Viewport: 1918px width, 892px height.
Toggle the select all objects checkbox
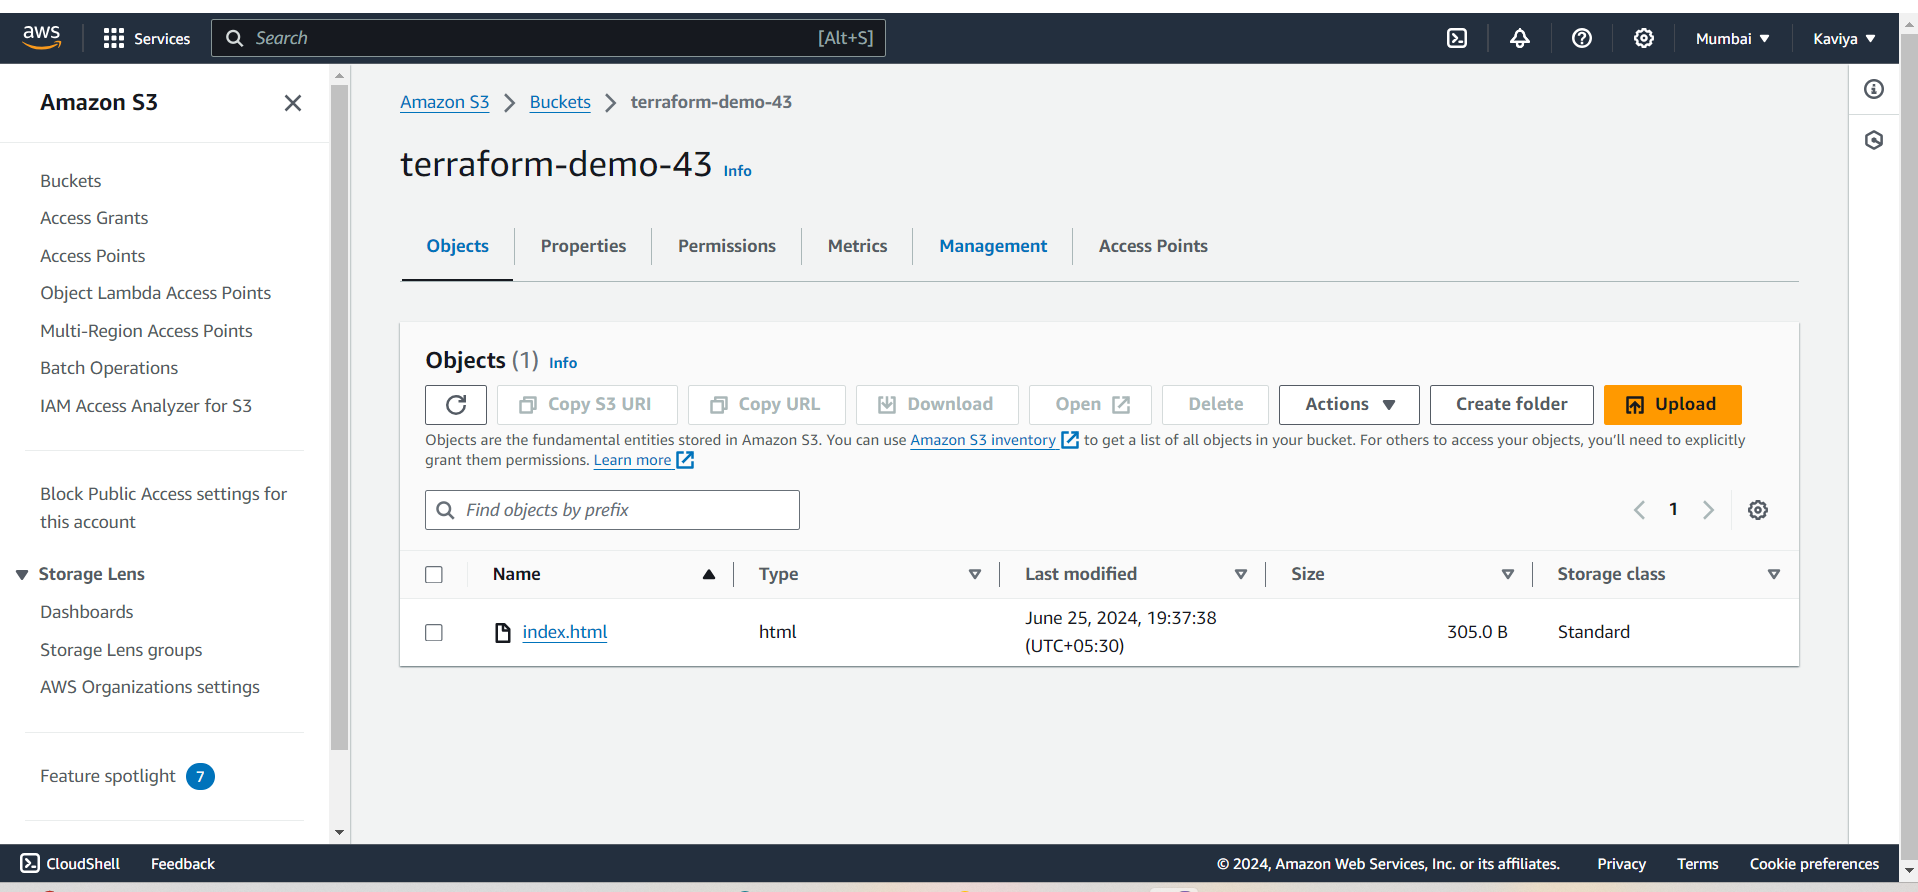click(x=434, y=575)
